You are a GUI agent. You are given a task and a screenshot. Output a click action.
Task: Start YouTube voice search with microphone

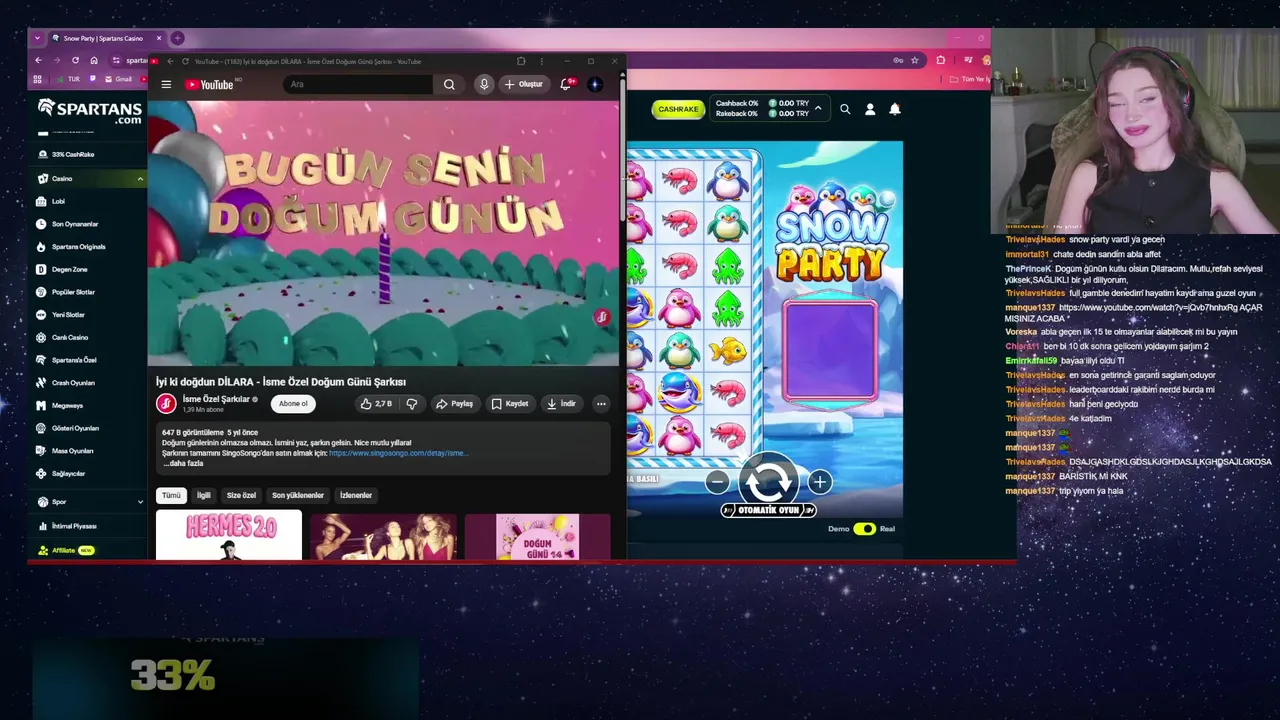[x=484, y=85]
